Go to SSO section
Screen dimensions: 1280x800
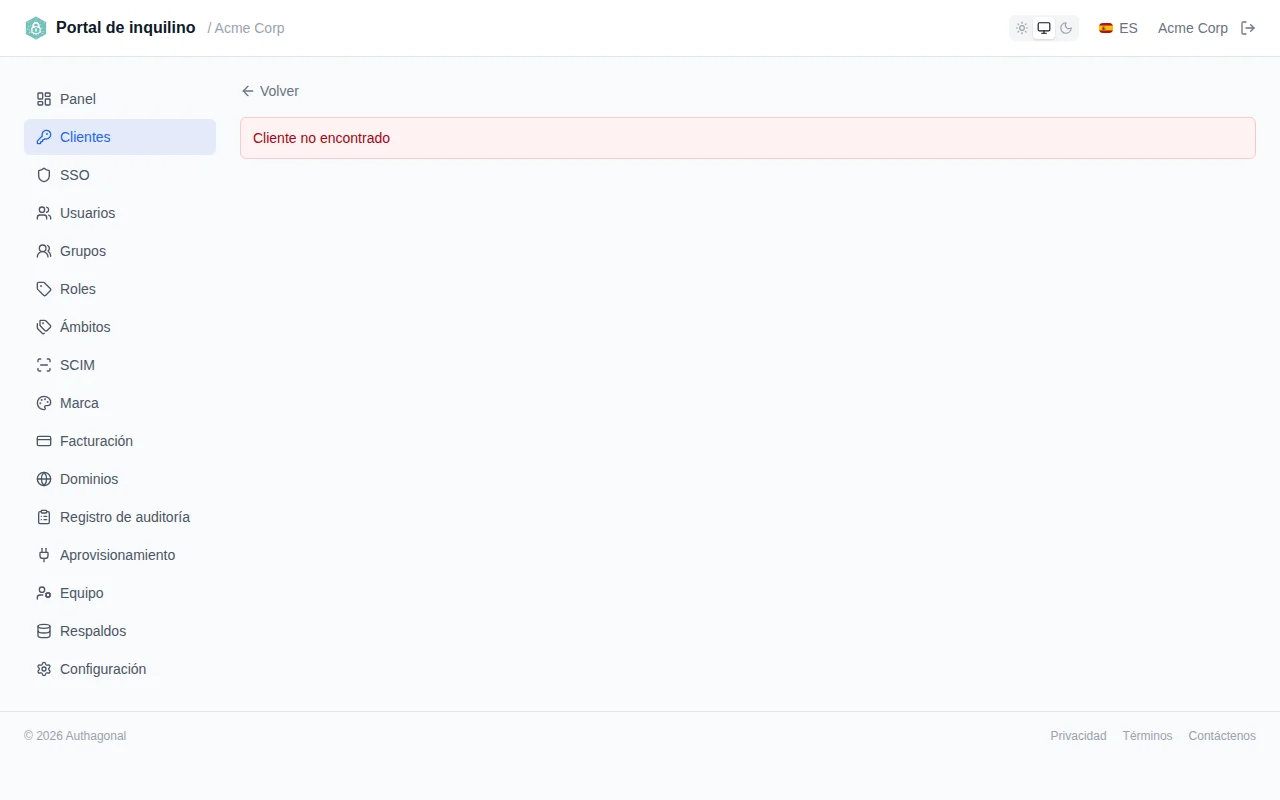[x=120, y=175]
